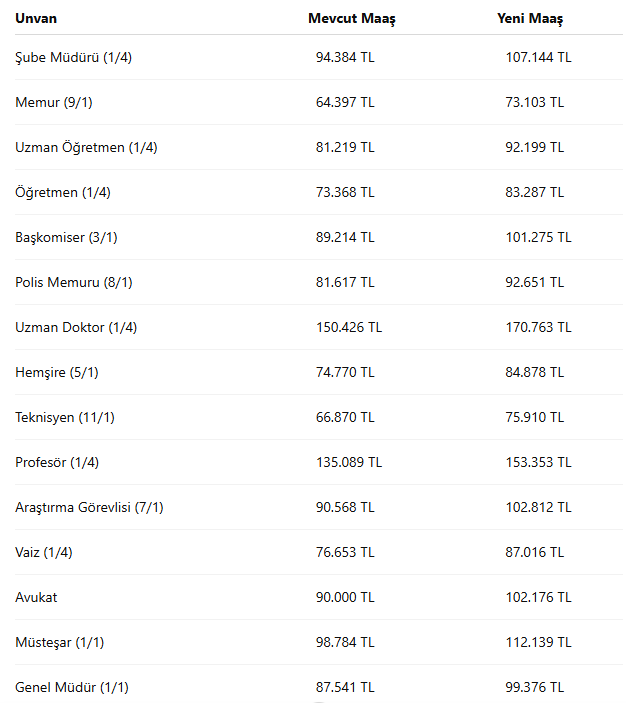Click the Genel Müdür (1/1) title cell

(72, 687)
